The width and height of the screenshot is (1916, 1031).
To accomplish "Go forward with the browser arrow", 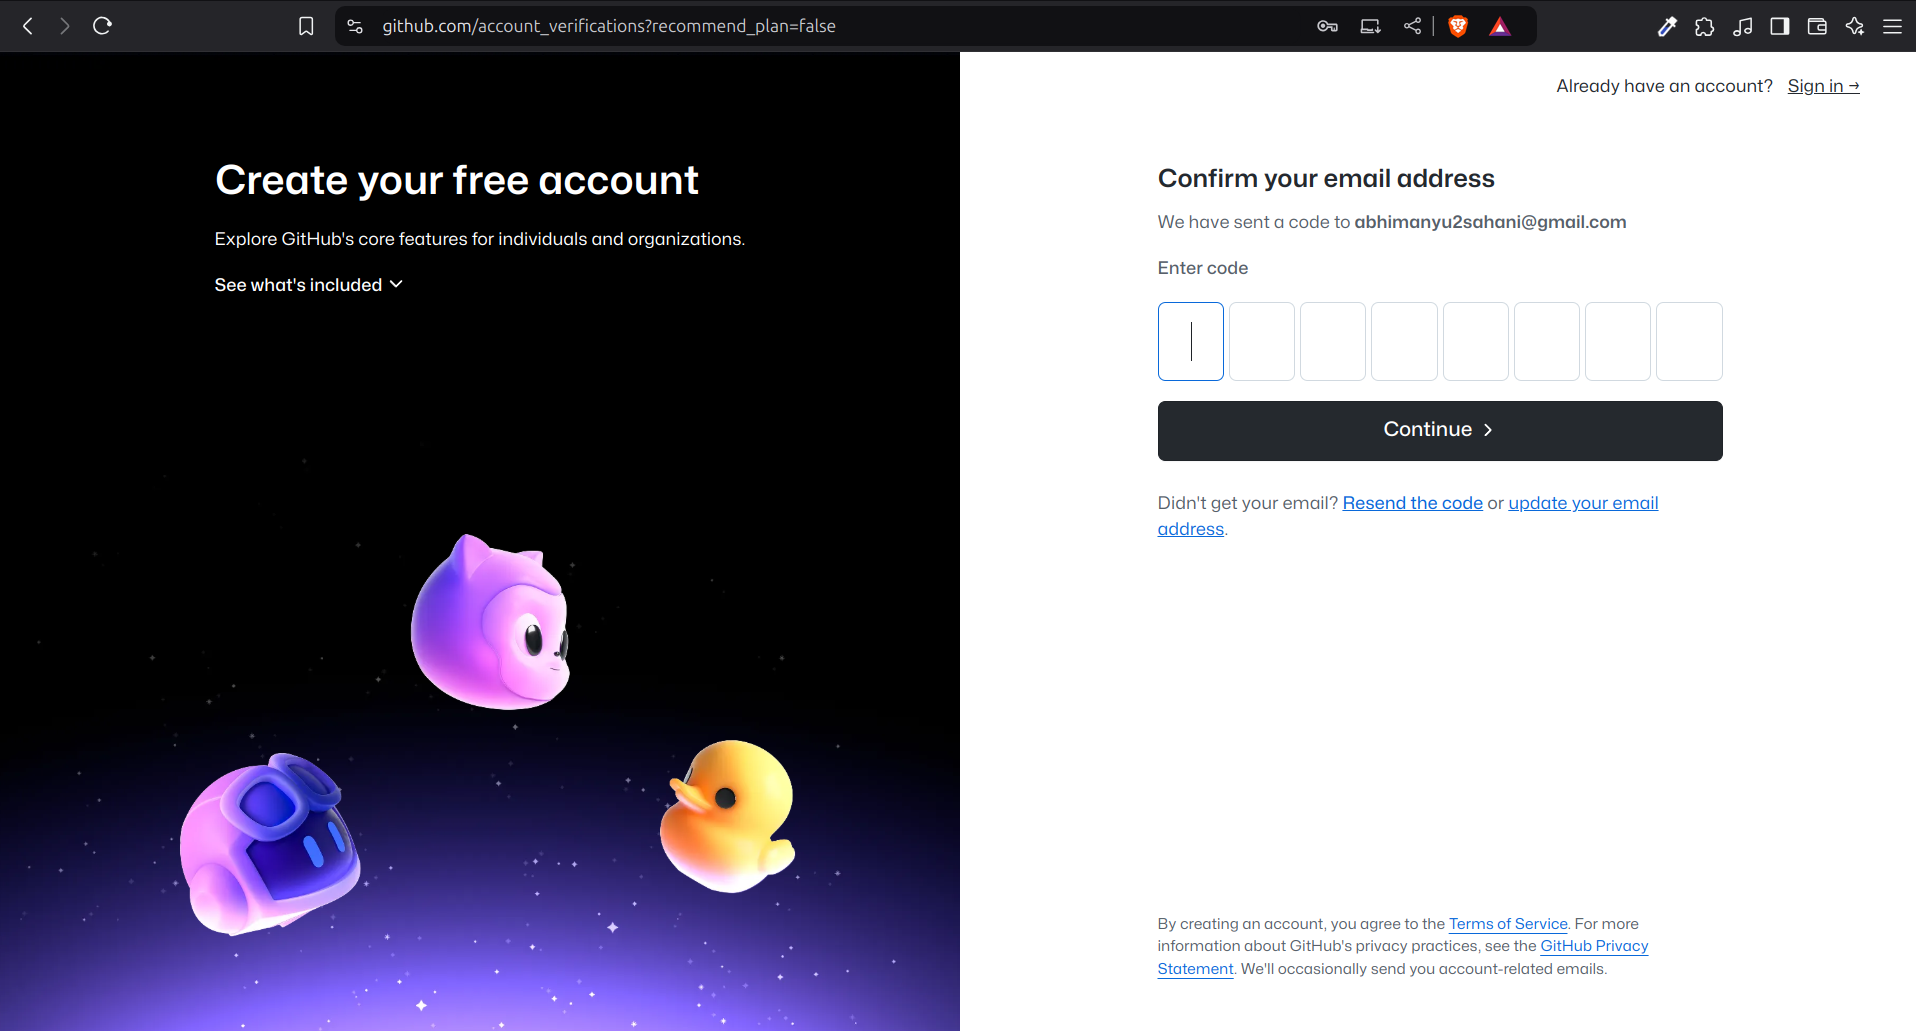I will point(65,26).
